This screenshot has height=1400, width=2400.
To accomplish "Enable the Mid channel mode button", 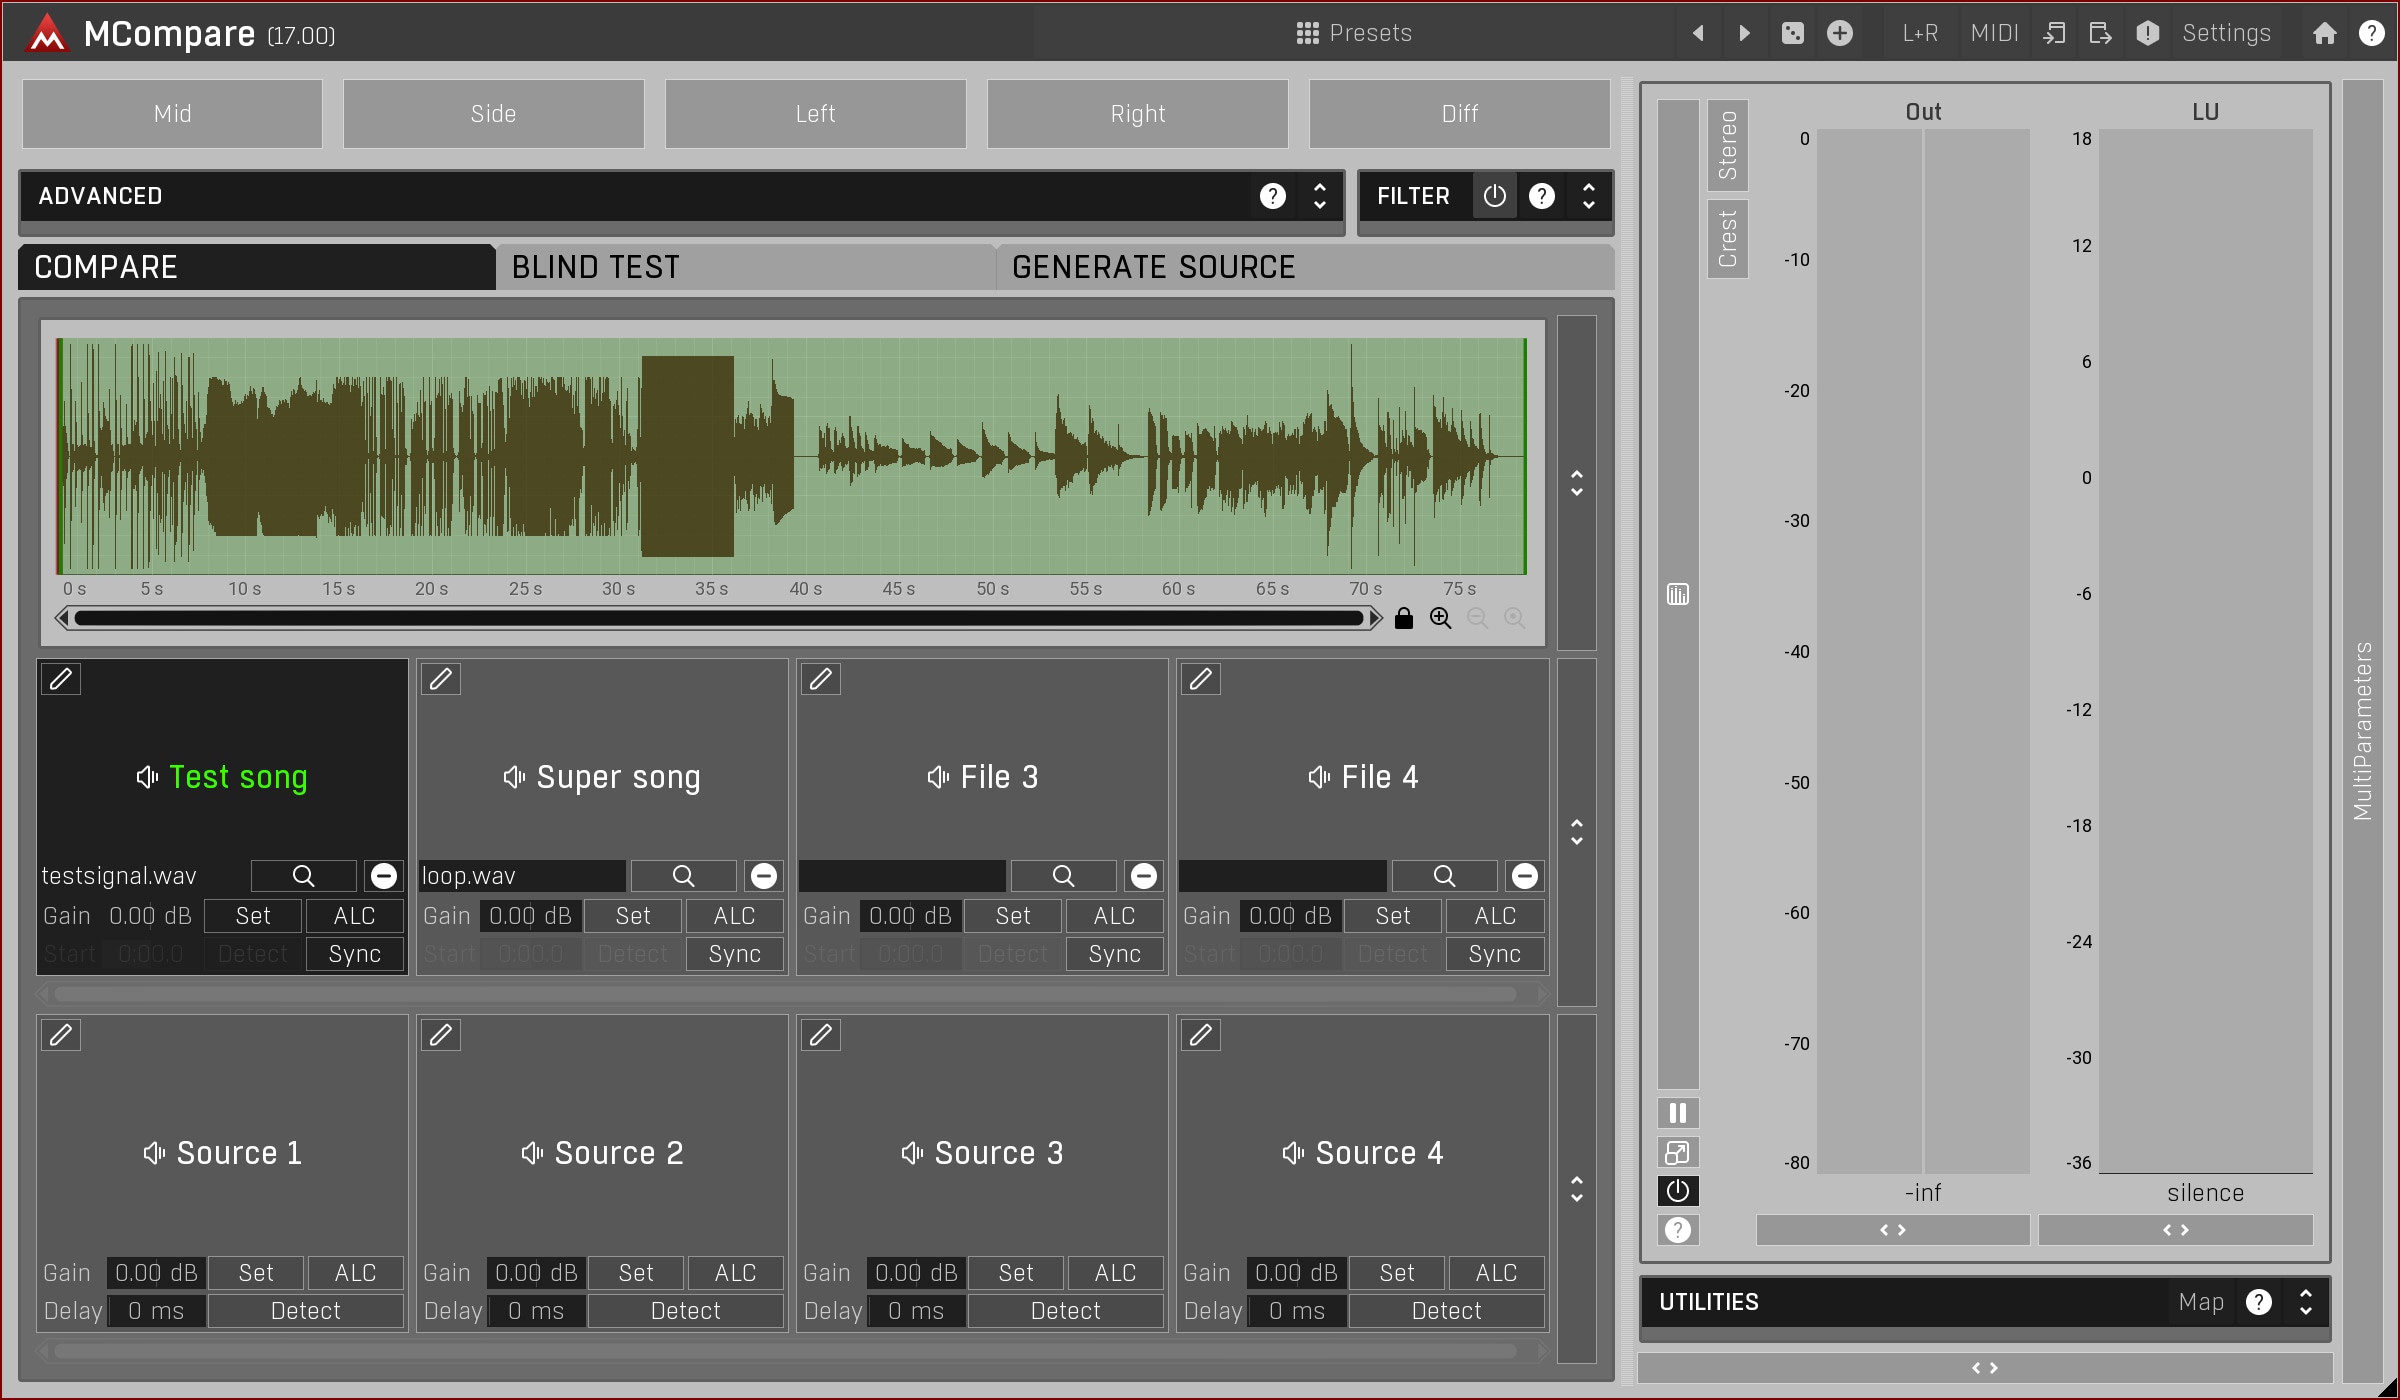I will (172, 114).
